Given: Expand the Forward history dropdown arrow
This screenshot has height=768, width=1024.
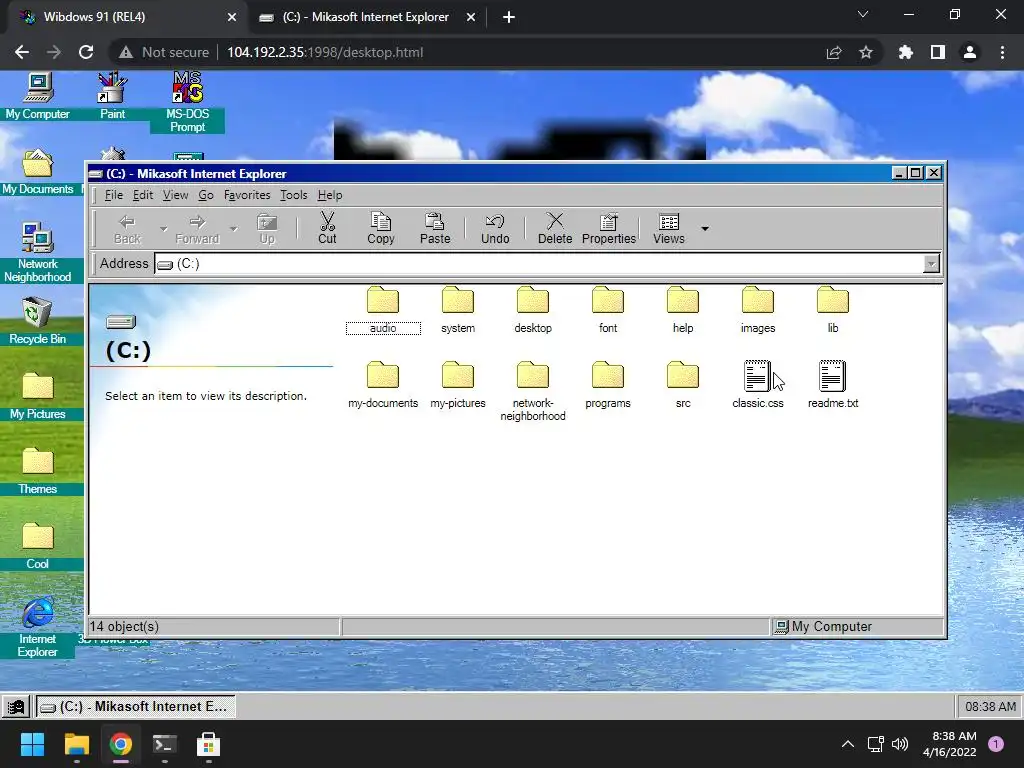Looking at the screenshot, I should (233, 229).
